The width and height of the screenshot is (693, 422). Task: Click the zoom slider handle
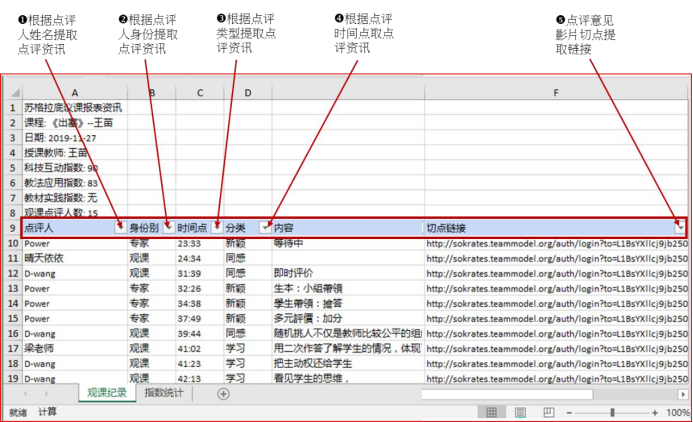pos(612,412)
